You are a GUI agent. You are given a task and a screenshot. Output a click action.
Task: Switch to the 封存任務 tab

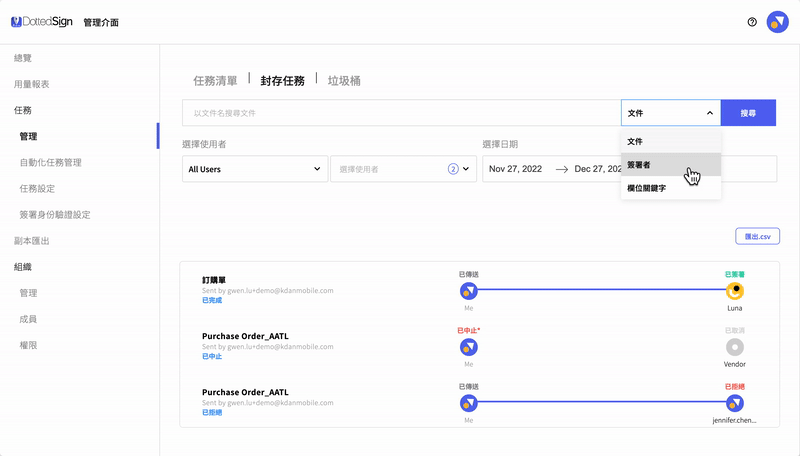click(282, 81)
